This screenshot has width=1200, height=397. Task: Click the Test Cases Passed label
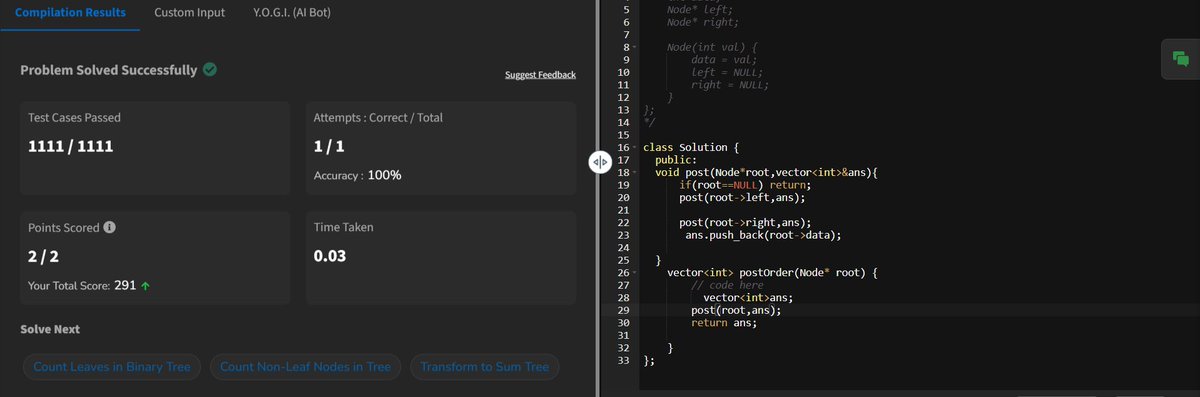75,117
